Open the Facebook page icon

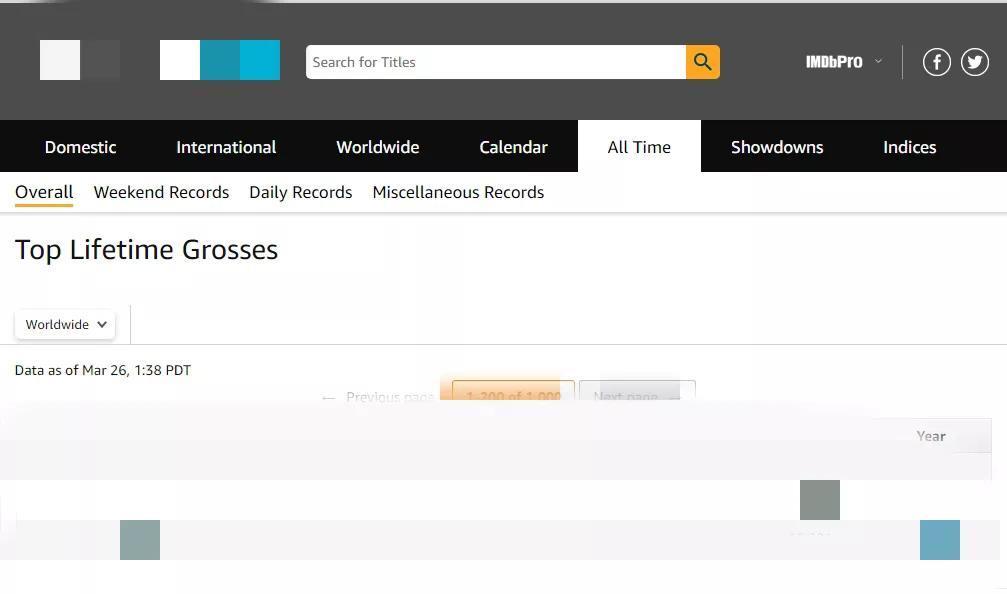936,62
